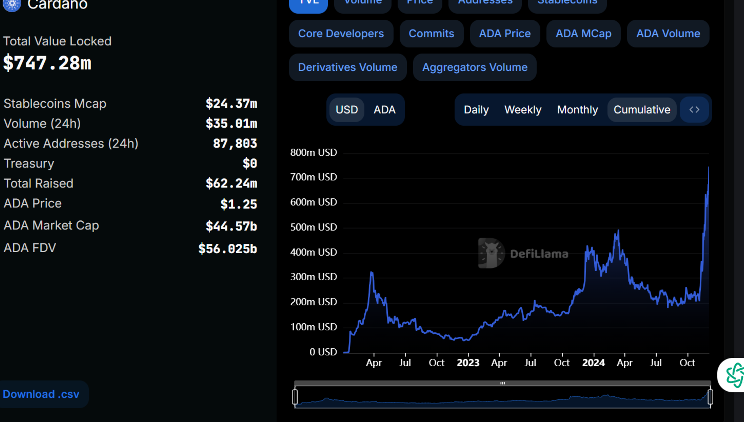Image resolution: width=744 pixels, height=422 pixels.
Task: Click the right range slider handle
Action: click(x=710, y=397)
